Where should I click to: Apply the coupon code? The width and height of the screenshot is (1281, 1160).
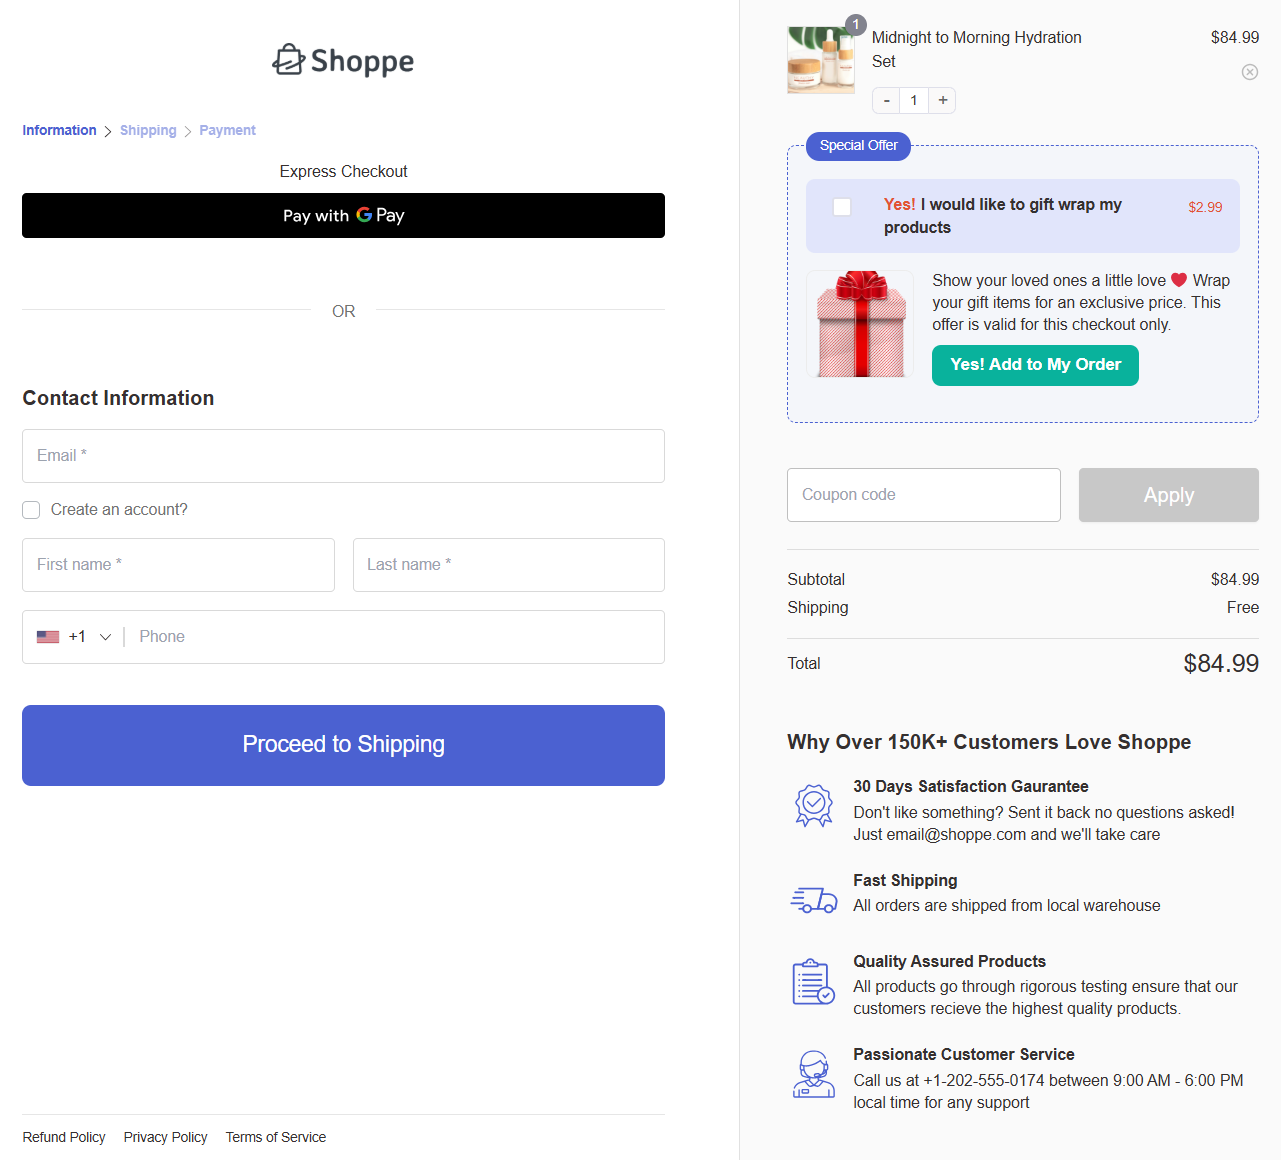tap(1168, 495)
